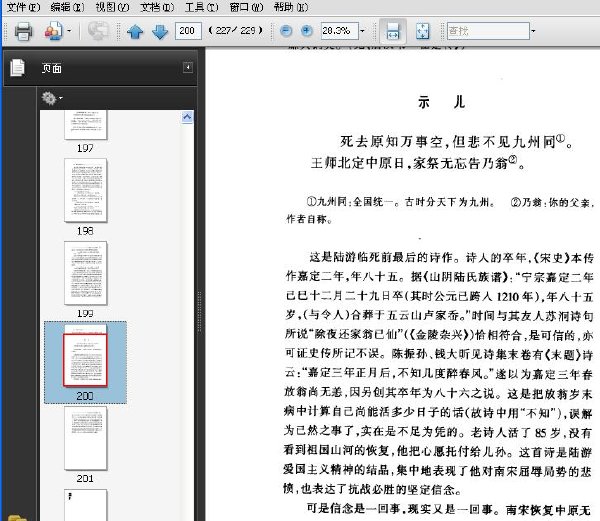
Task: Click the Pages panel icon
Action: (x=17, y=68)
